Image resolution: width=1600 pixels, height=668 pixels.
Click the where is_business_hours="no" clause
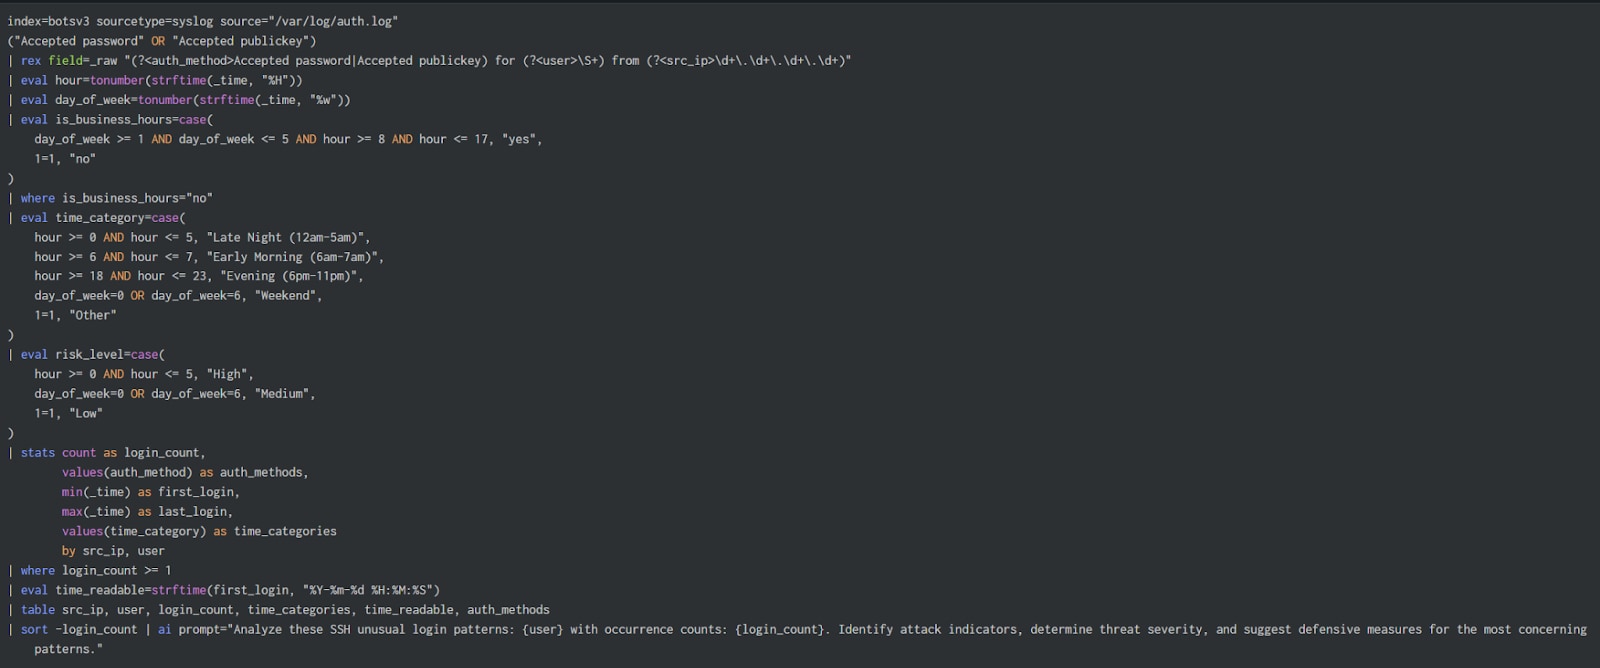point(116,198)
